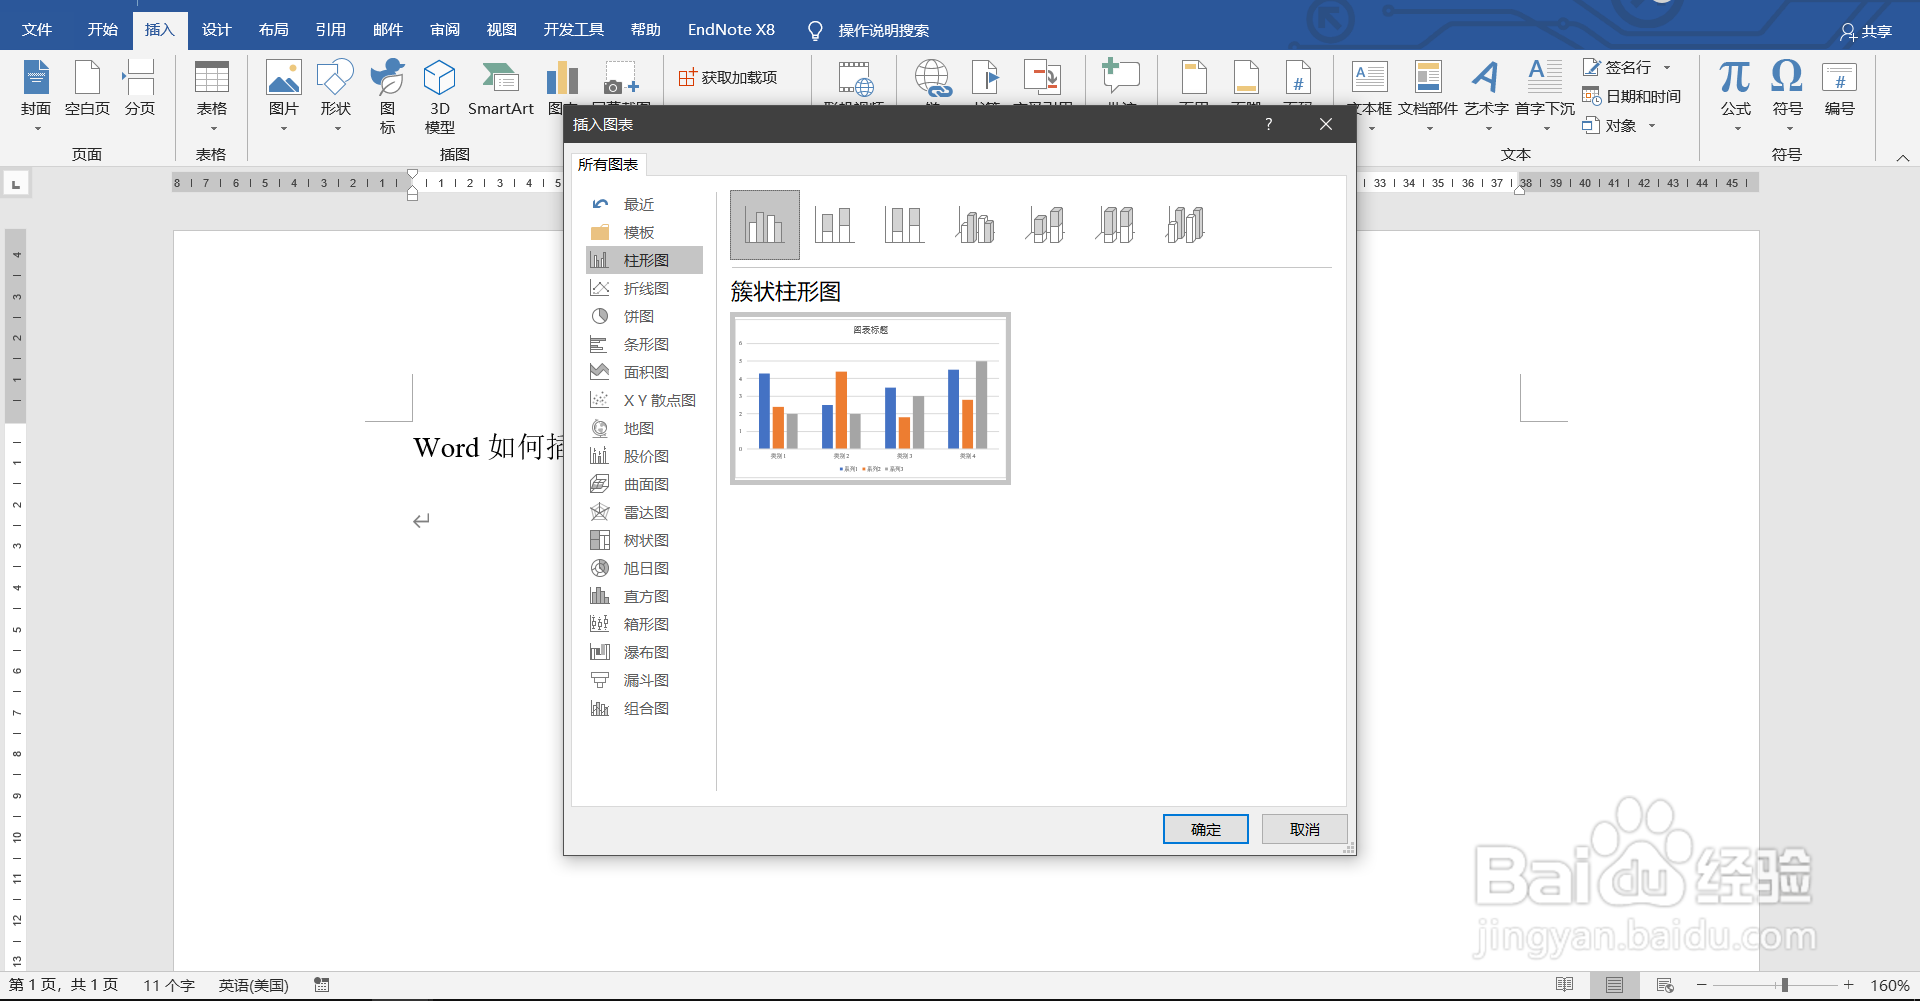Click 共享 share button

(1866, 32)
